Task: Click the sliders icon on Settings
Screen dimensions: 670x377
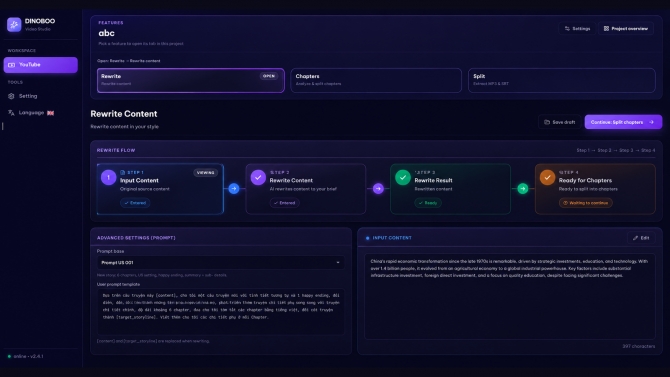Action: (567, 29)
